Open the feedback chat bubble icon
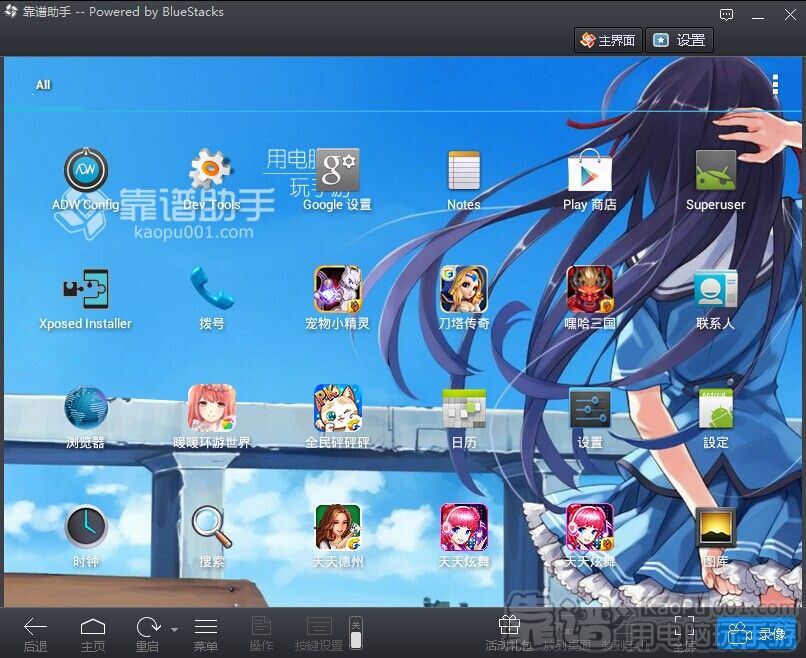Image resolution: width=806 pixels, height=658 pixels. (727, 15)
